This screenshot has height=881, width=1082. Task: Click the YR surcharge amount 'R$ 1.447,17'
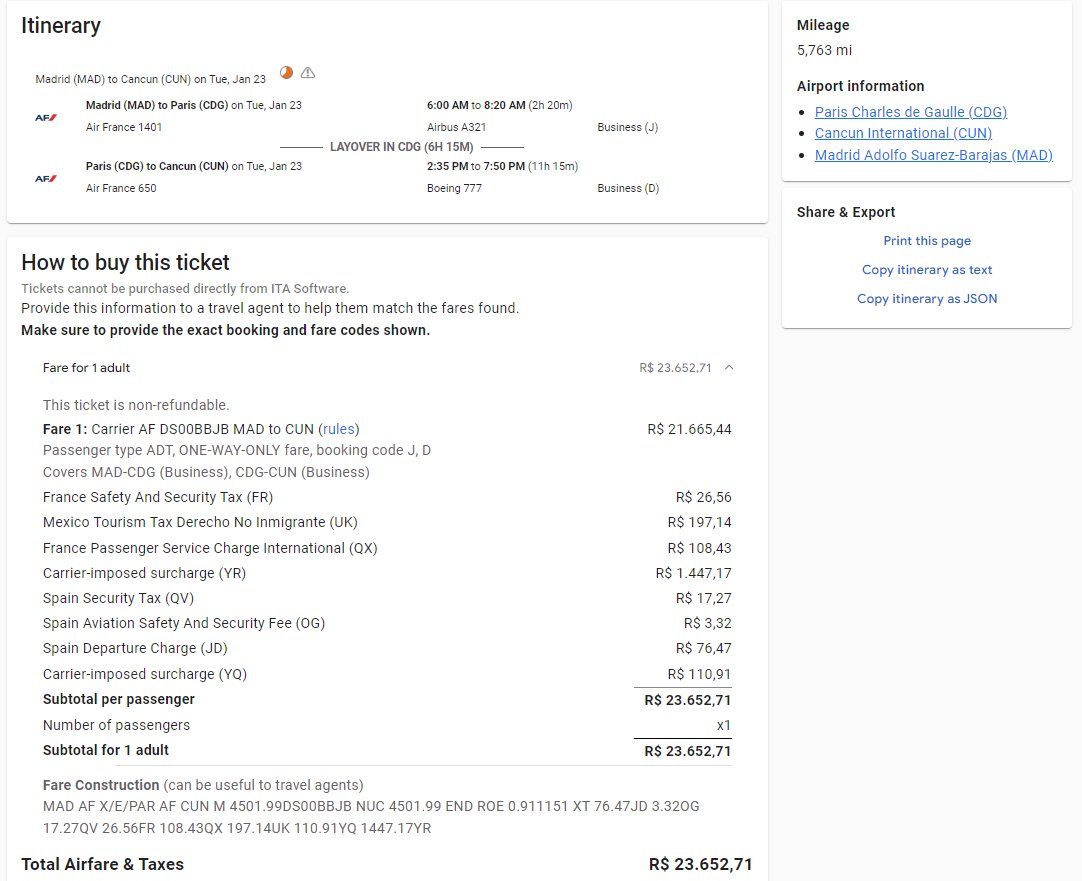[694, 573]
